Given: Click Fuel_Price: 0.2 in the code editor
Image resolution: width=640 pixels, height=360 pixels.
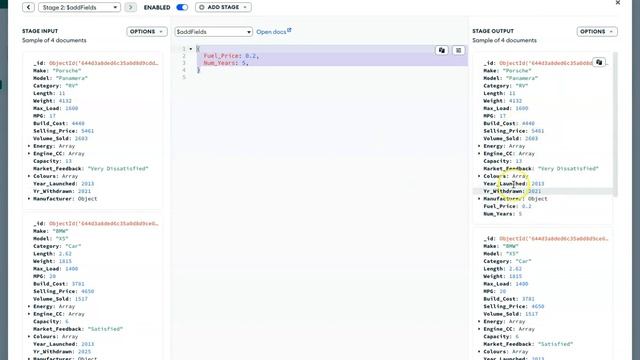Looking at the screenshot, I should point(231,56).
